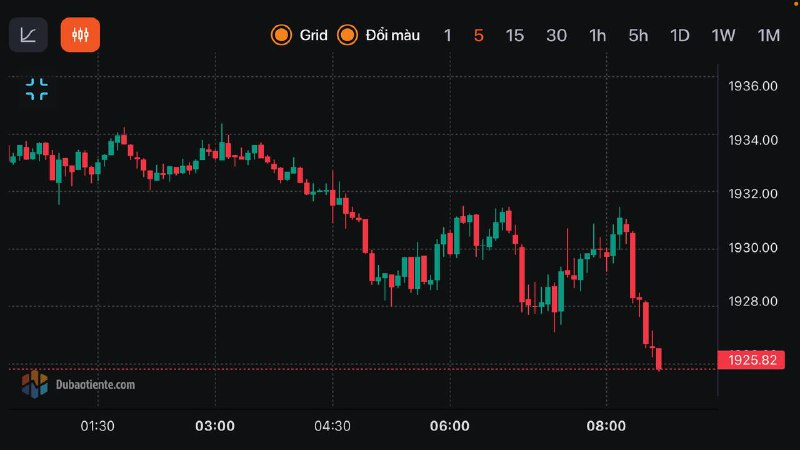Click the Dubaotiente.com logo icon

[35, 383]
